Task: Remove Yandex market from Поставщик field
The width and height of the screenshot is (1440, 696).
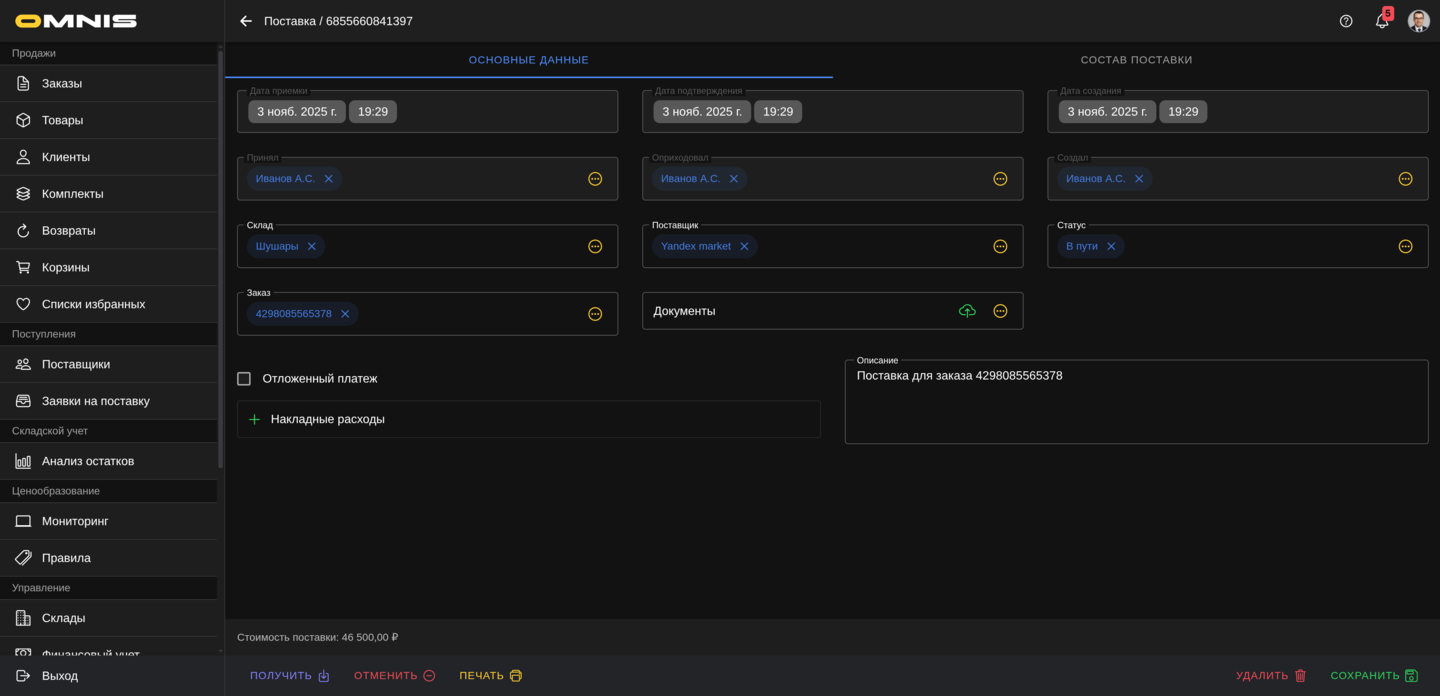Action: [744, 246]
